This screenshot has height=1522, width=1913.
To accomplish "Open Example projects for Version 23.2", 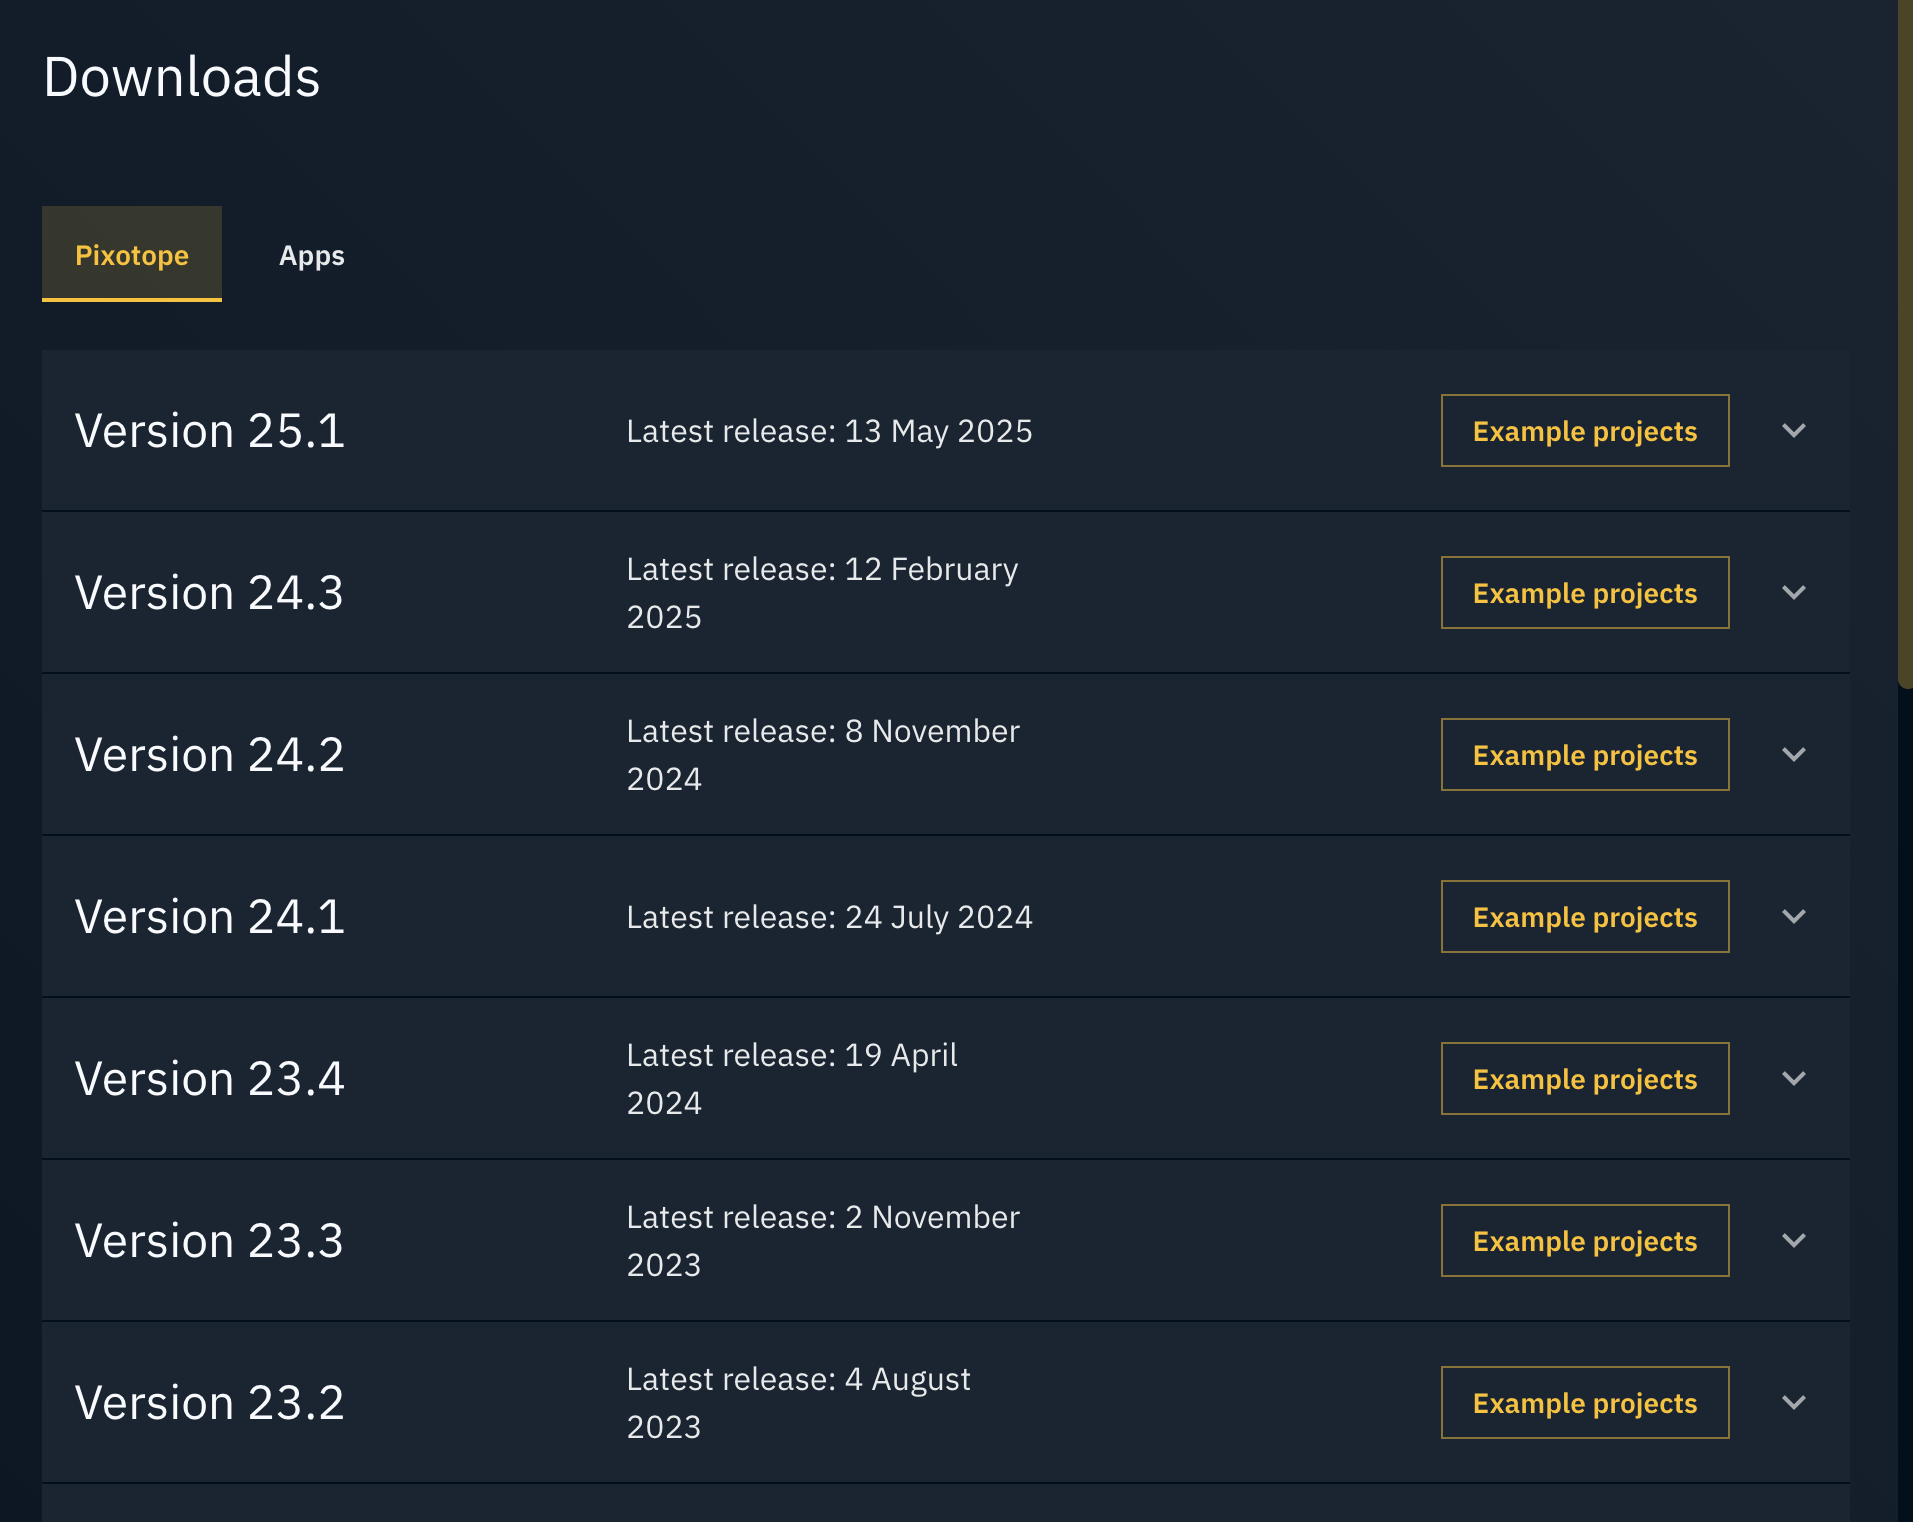I will tap(1584, 1403).
